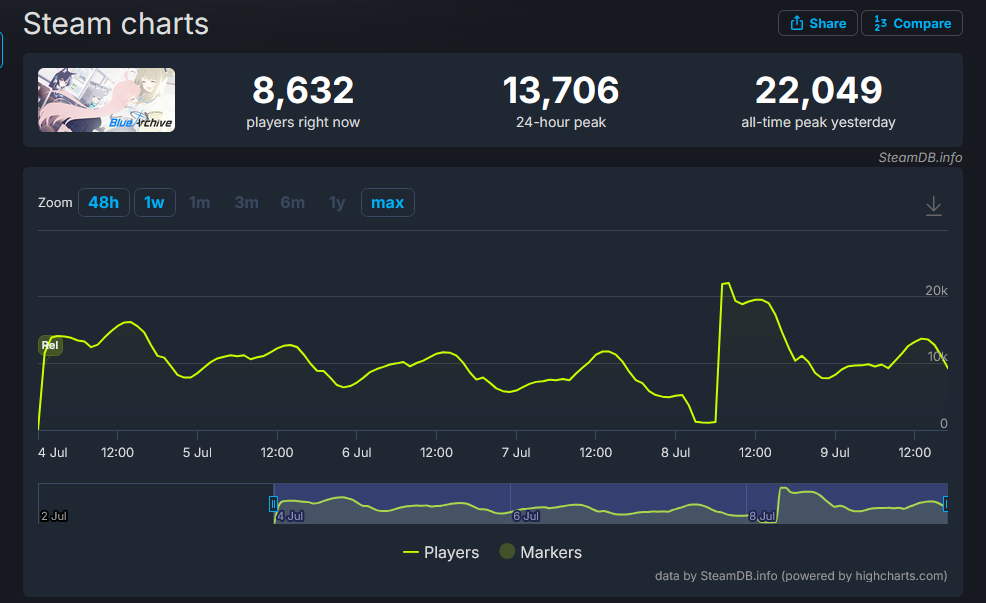986x603 pixels.
Task: Open the Blue Archive game thumbnail
Action: click(x=106, y=100)
